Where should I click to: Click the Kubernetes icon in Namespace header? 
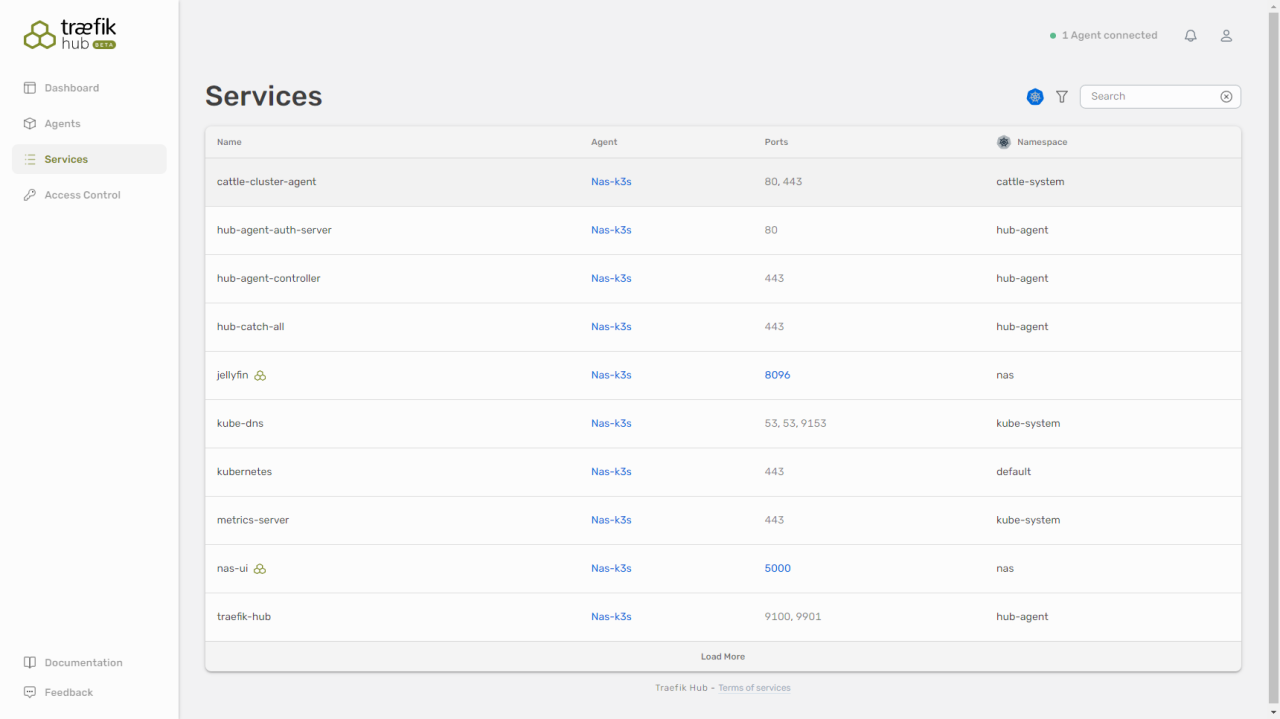tap(1004, 142)
